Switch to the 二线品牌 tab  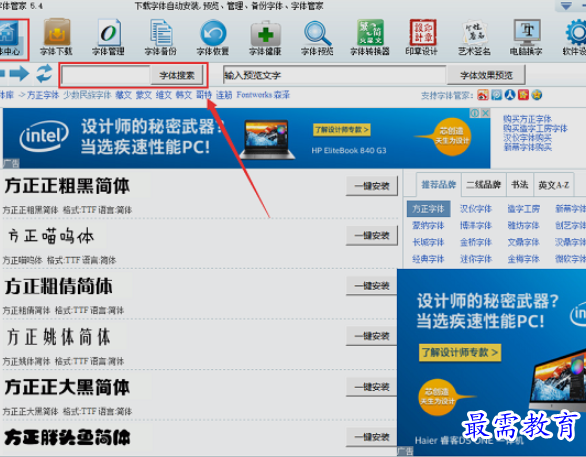pos(484,185)
